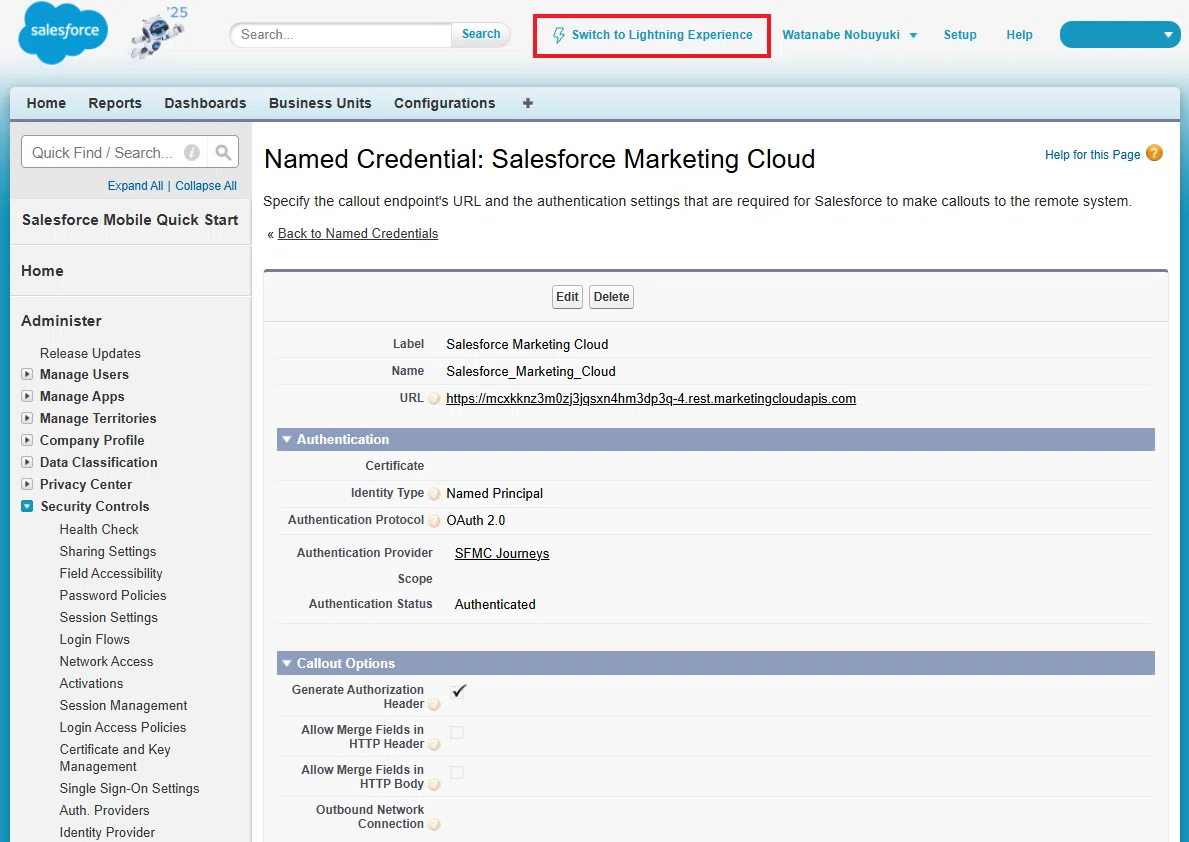Collapse the Callout Options section triangle
The image size is (1189, 842).
(x=287, y=663)
